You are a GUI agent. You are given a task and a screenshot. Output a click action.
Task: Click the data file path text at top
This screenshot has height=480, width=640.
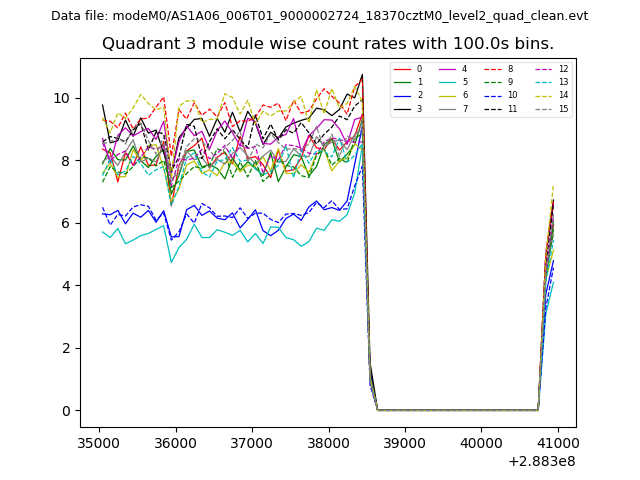click(319, 16)
